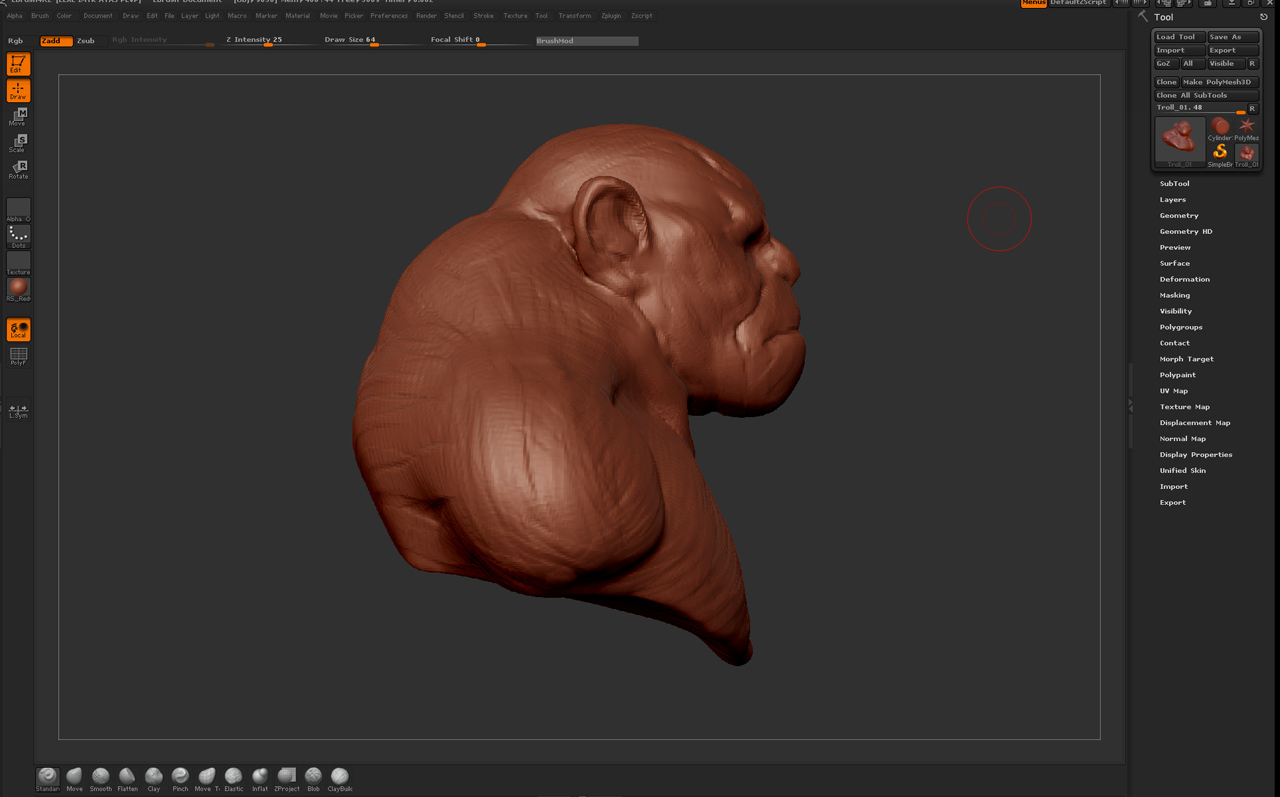The height and width of the screenshot is (797, 1280).
Task: Select the Pinch brush
Action: pyautogui.click(x=180, y=779)
